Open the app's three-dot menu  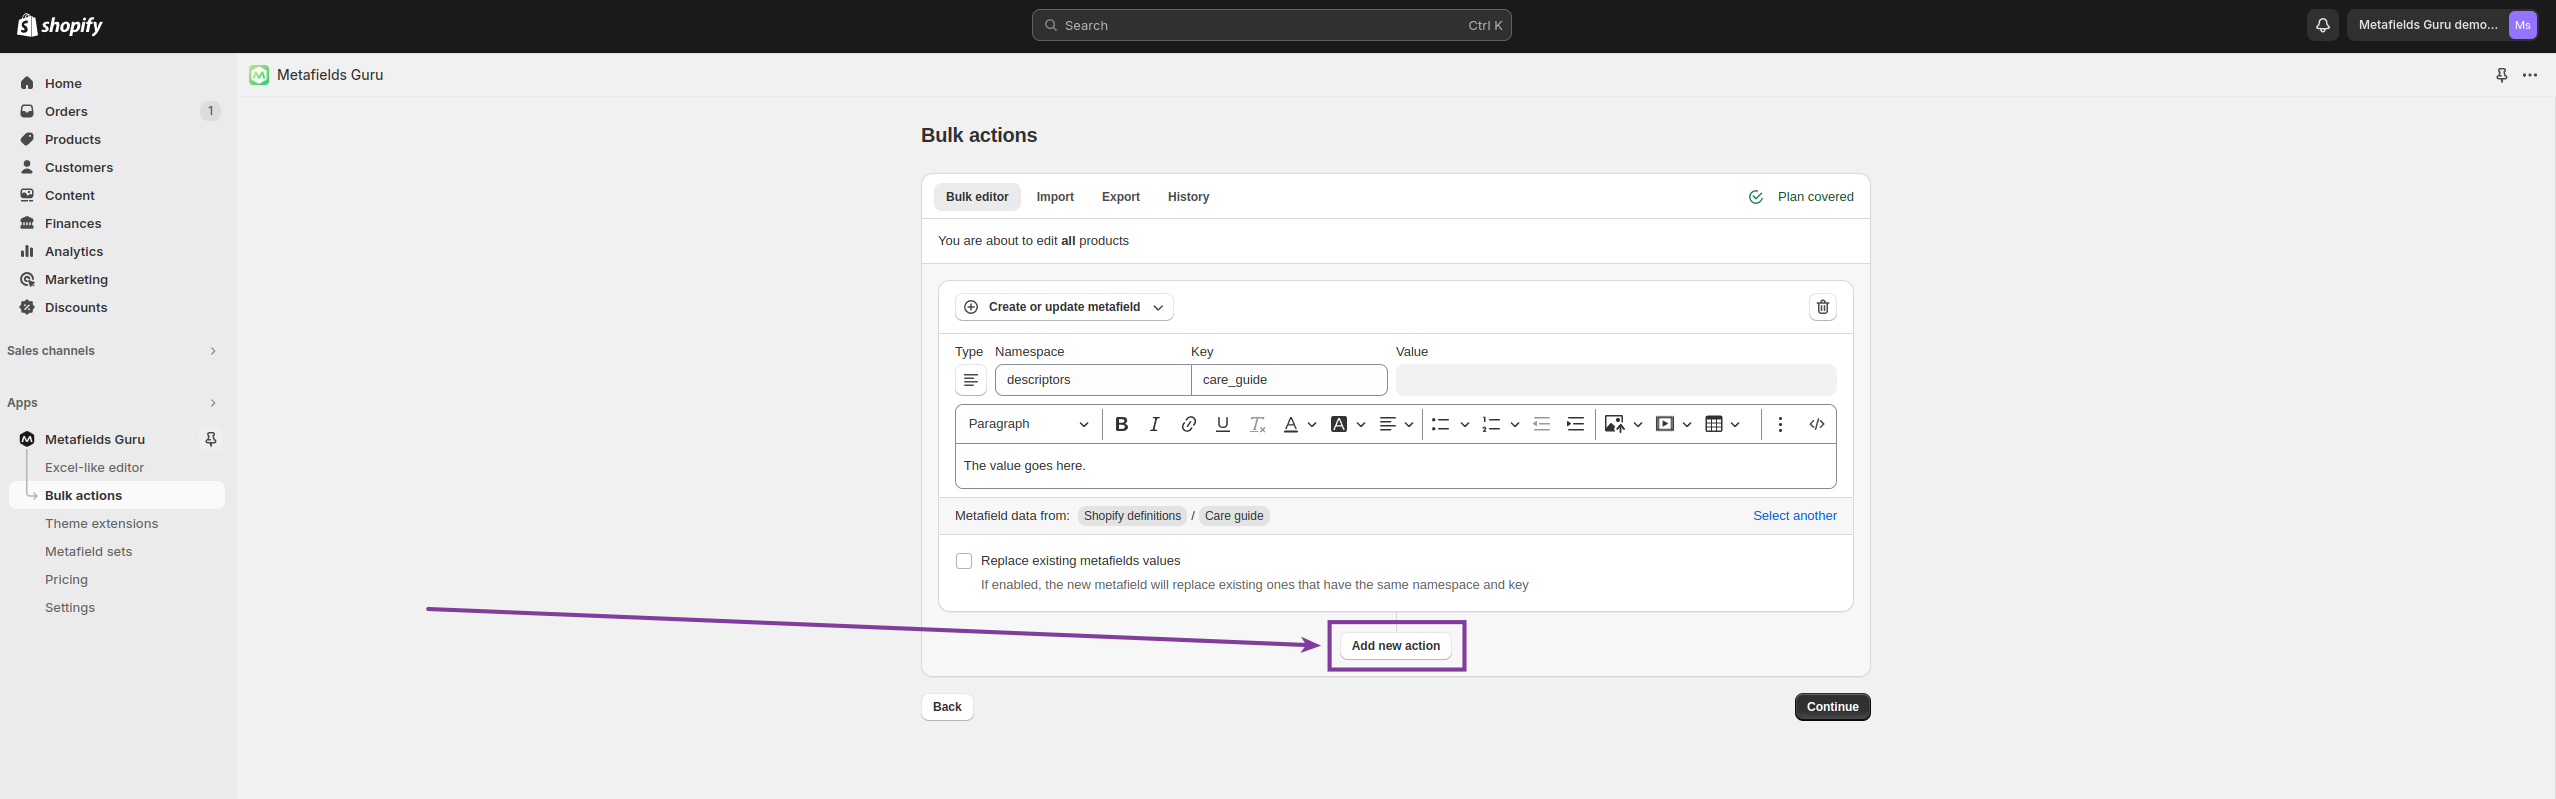point(2529,75)
